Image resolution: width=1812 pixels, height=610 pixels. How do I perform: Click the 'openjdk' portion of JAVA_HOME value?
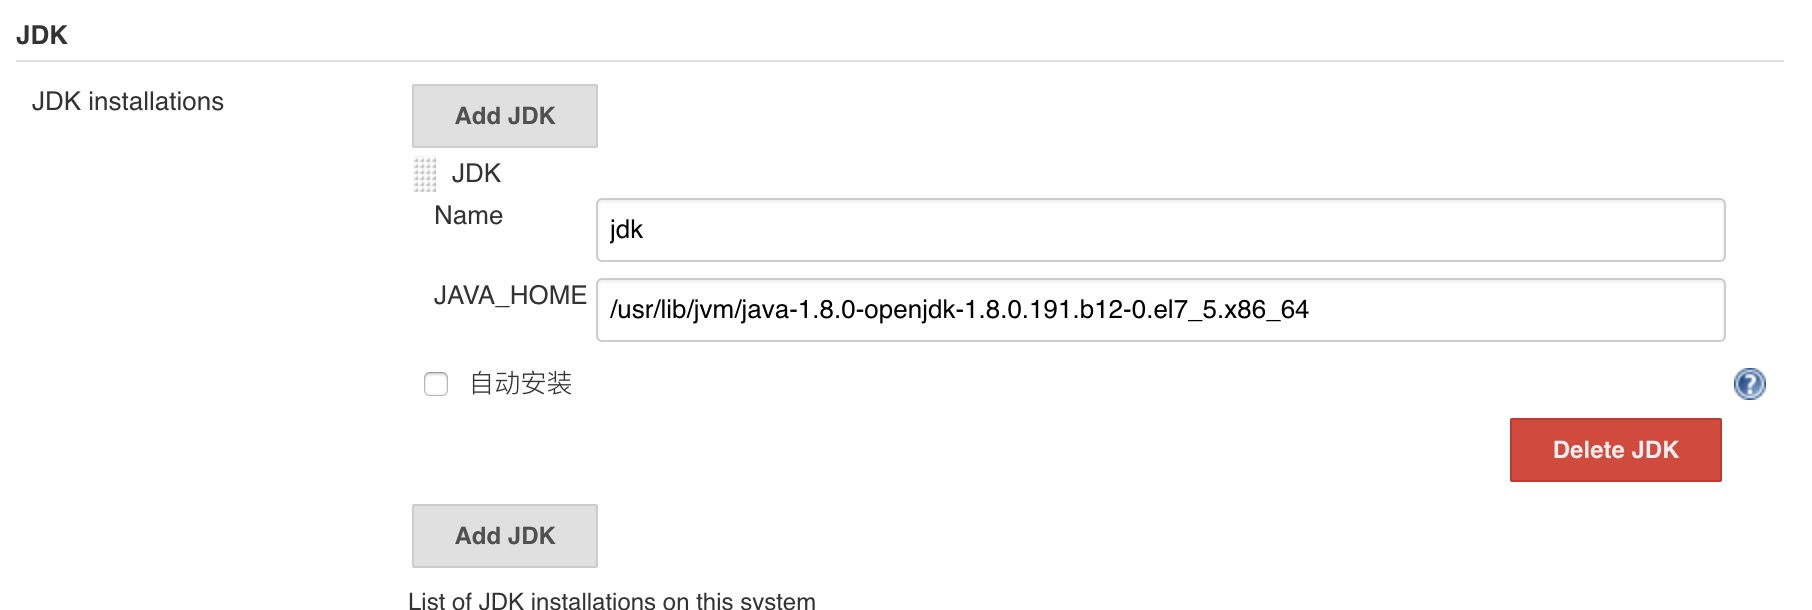909,310
